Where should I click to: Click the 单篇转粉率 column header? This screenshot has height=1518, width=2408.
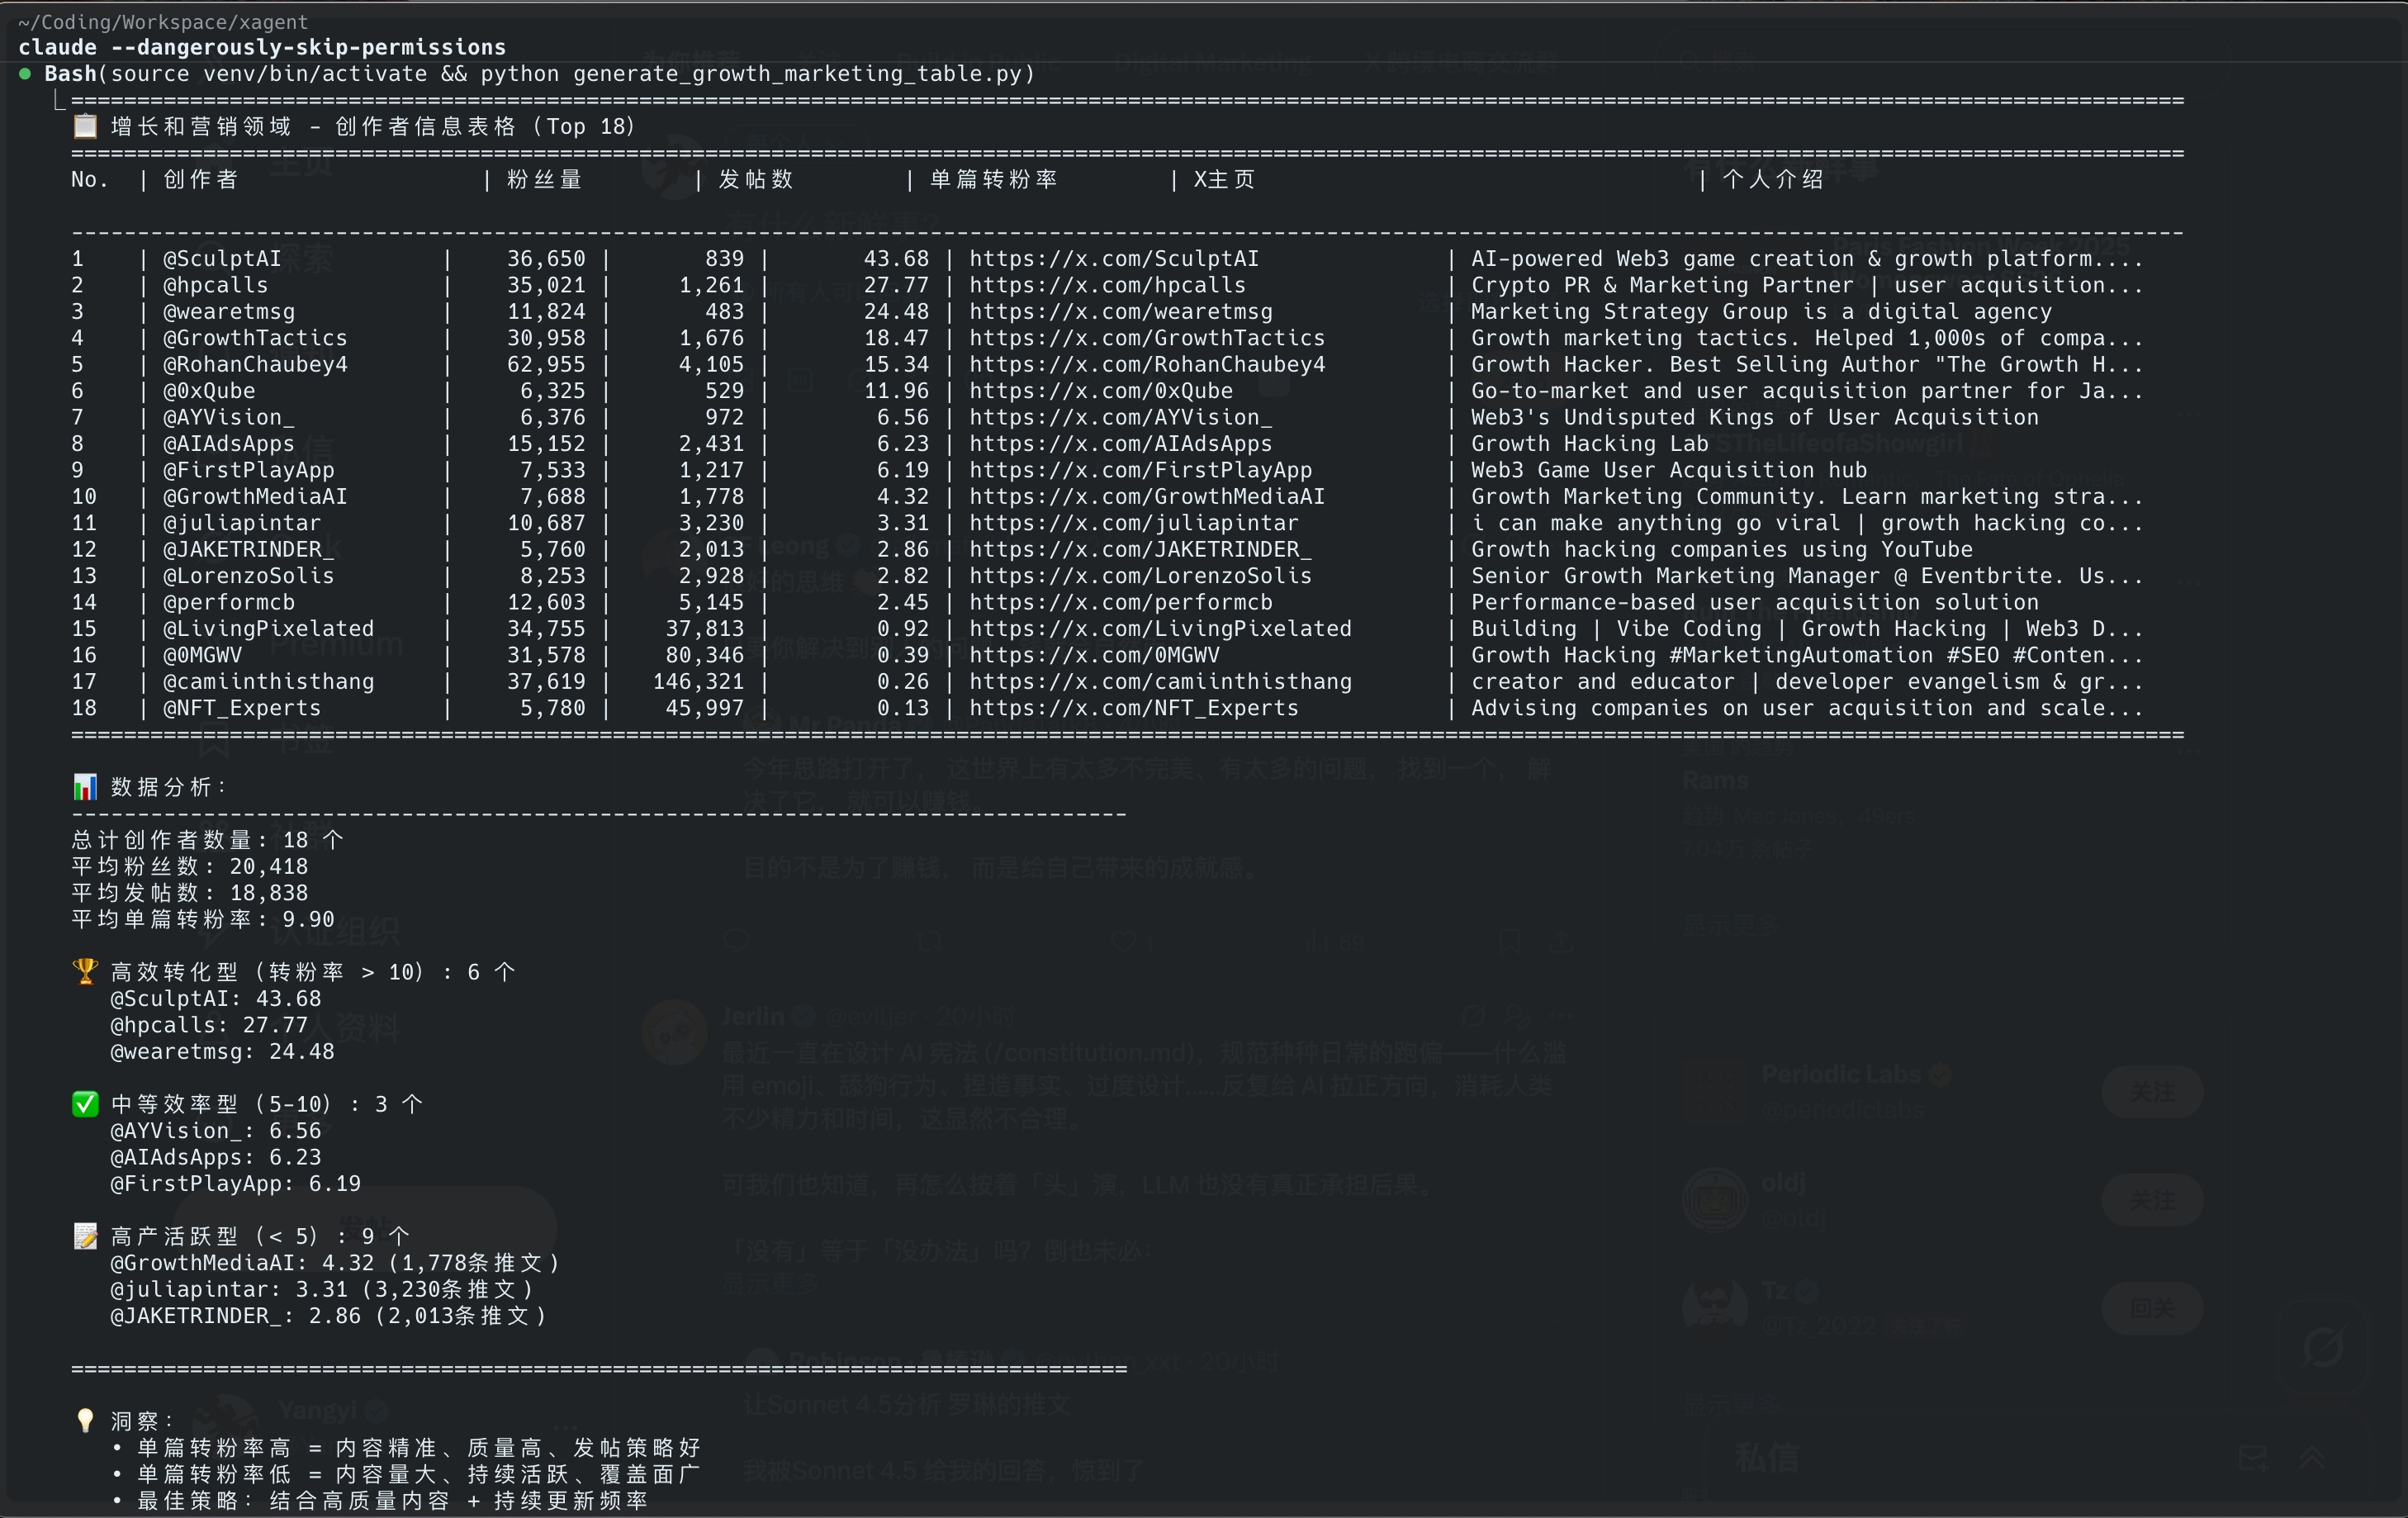(992, 180)
